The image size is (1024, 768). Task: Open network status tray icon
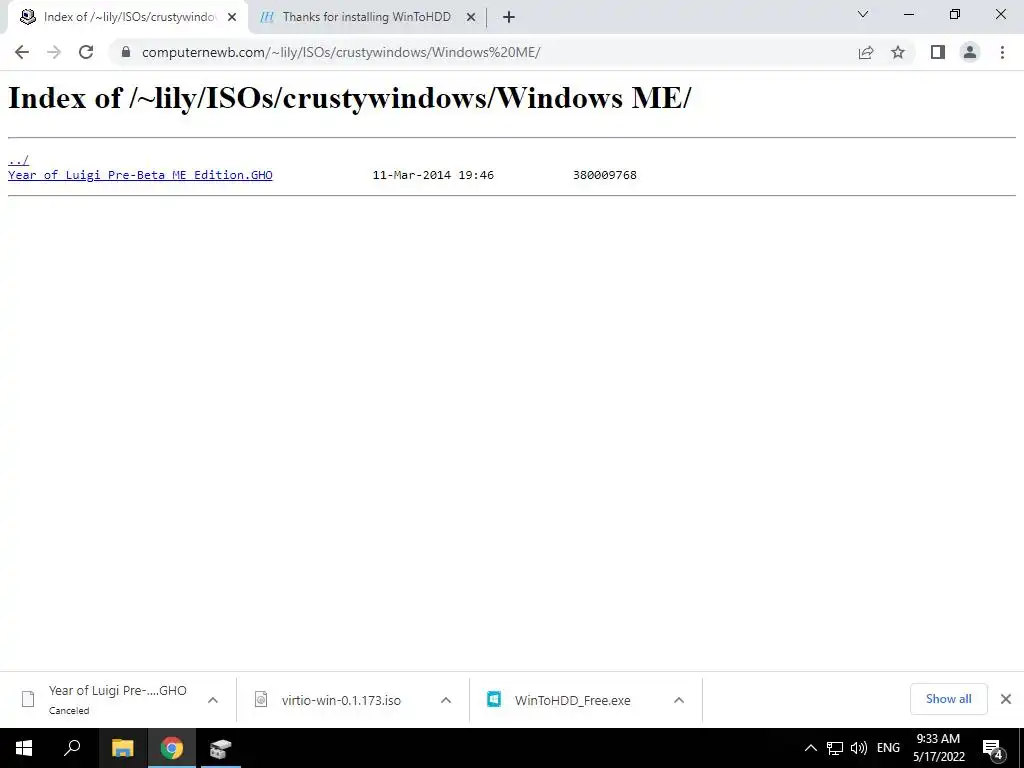(835, 748)
